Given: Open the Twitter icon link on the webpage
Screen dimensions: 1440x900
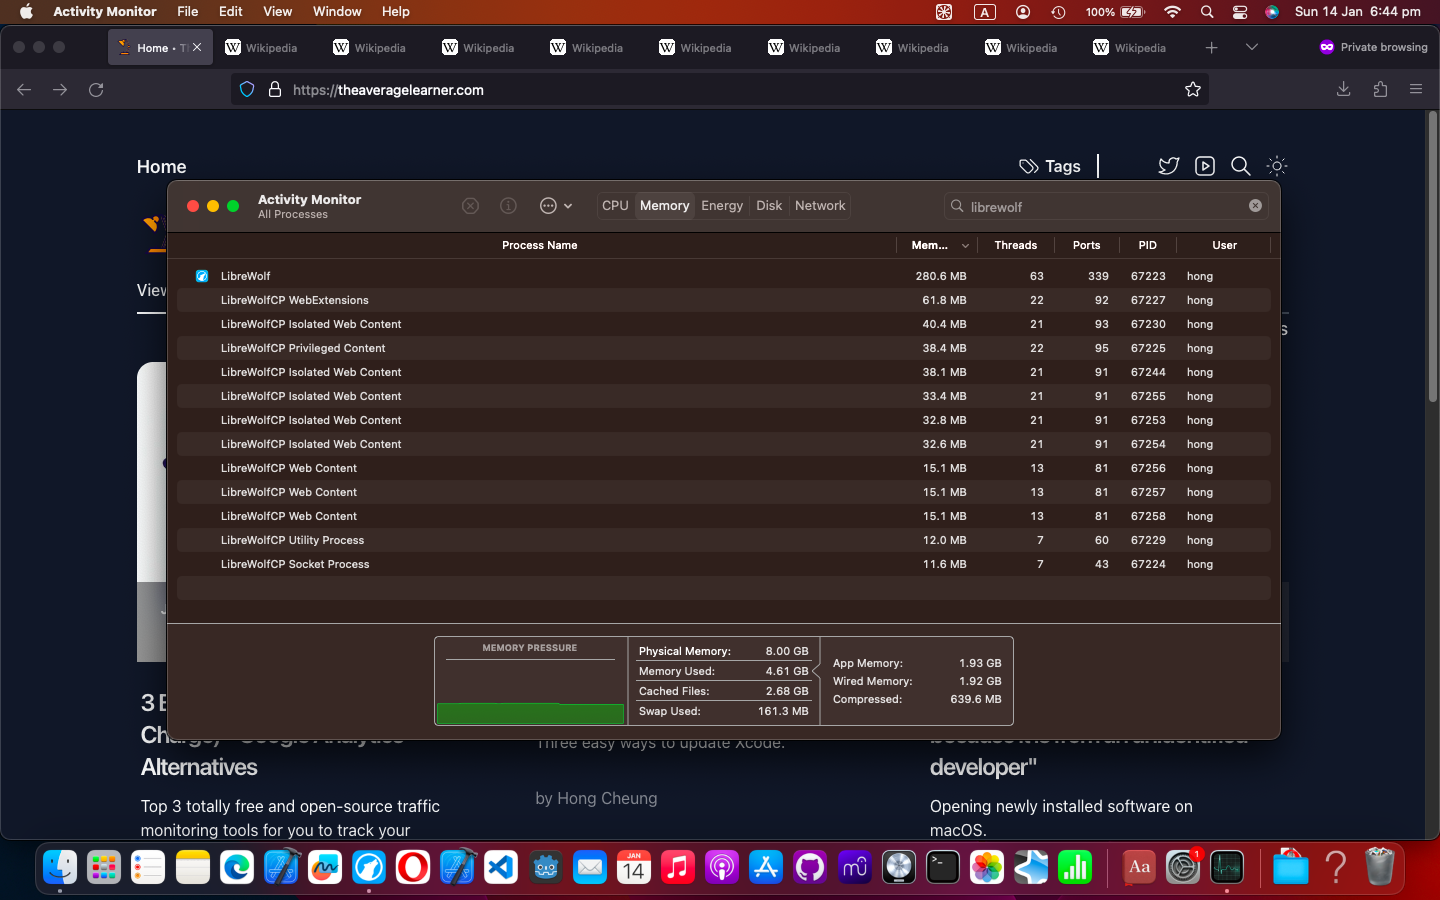Looking at the screenshot, I should pos(1169,166).
